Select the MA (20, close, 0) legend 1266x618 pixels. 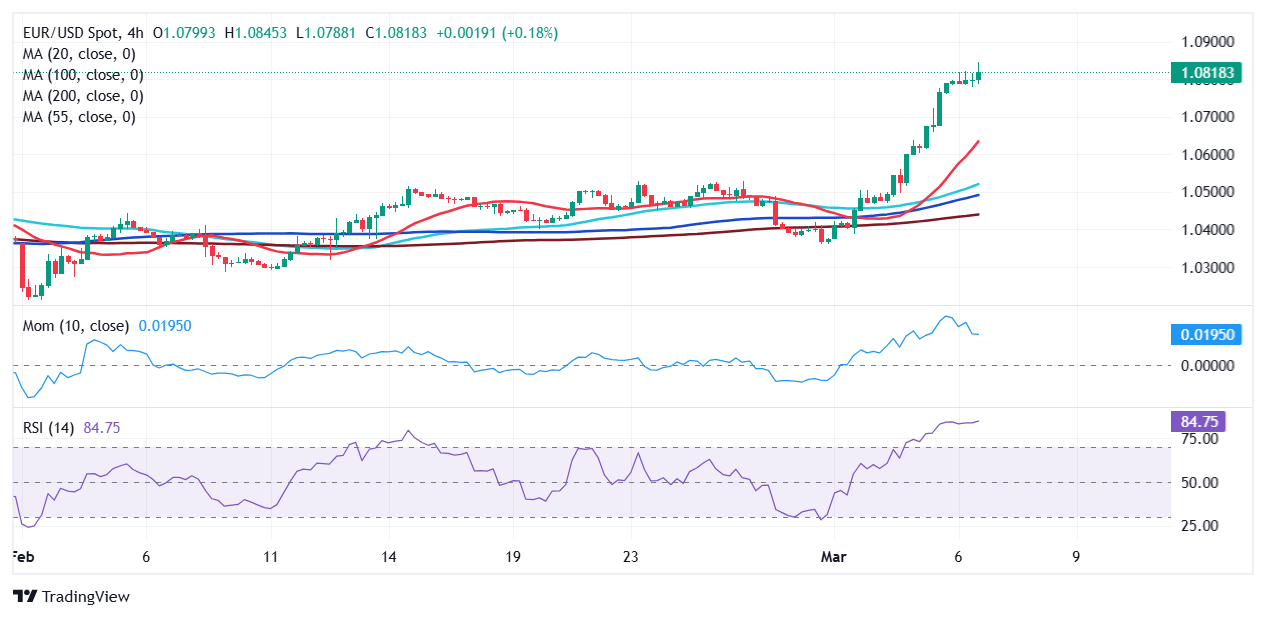tap(79, 54)
